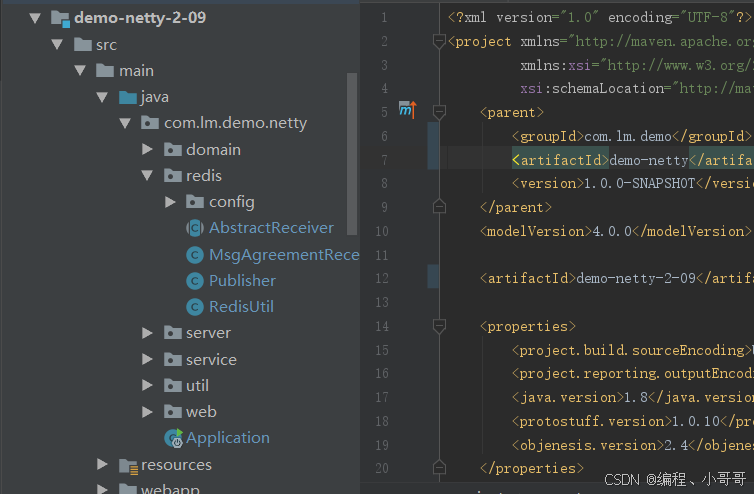Image resolution: width=754 pixels, height=494 pixels.
Task: Click the RedisUtil class icon
Action: coord(195,307)
